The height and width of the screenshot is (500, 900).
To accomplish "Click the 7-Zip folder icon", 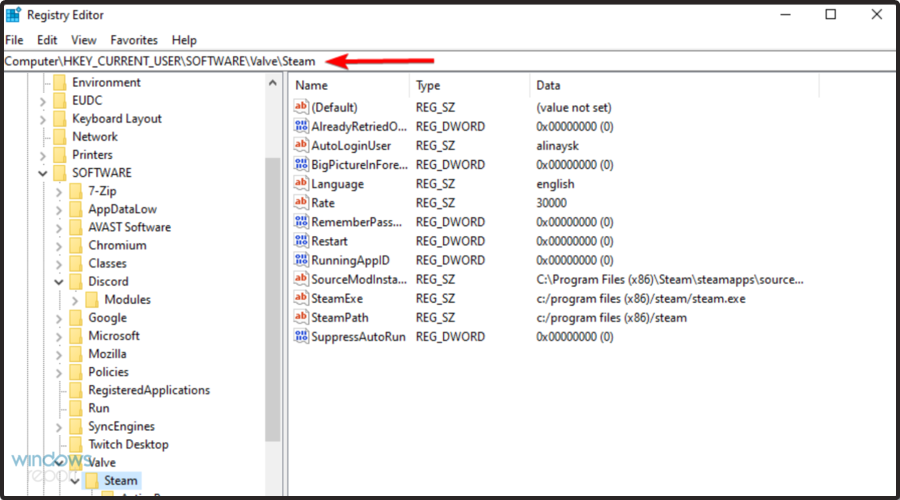I will (76, 191).
